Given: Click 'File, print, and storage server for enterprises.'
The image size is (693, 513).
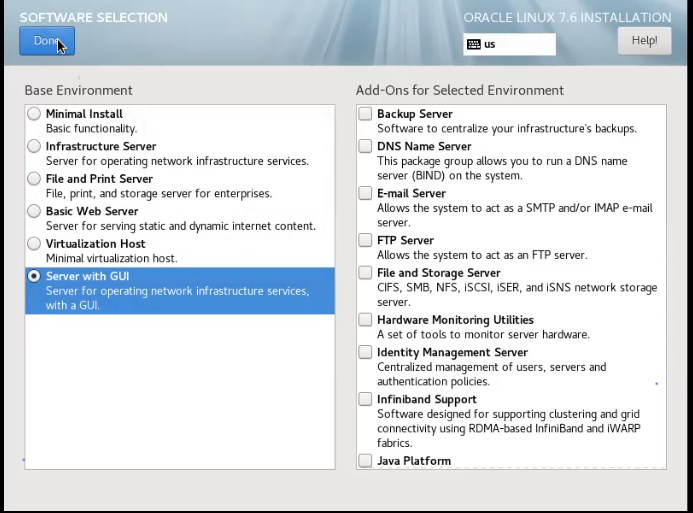Looking at the screenshot, I should pos(159,194).
